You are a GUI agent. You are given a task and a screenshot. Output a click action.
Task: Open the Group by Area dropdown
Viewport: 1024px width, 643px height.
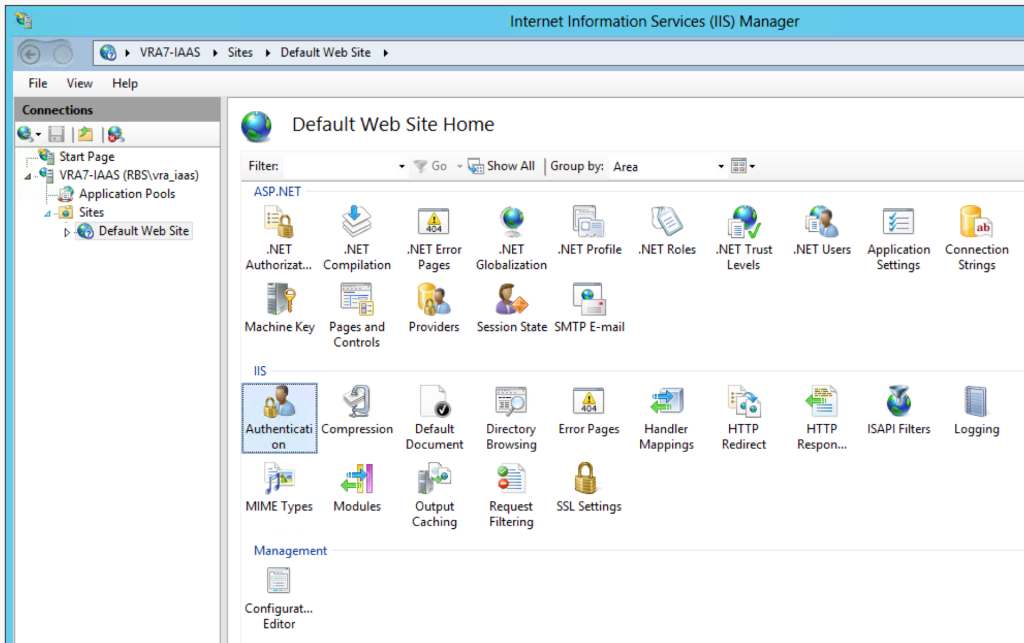tap(720, 166)
